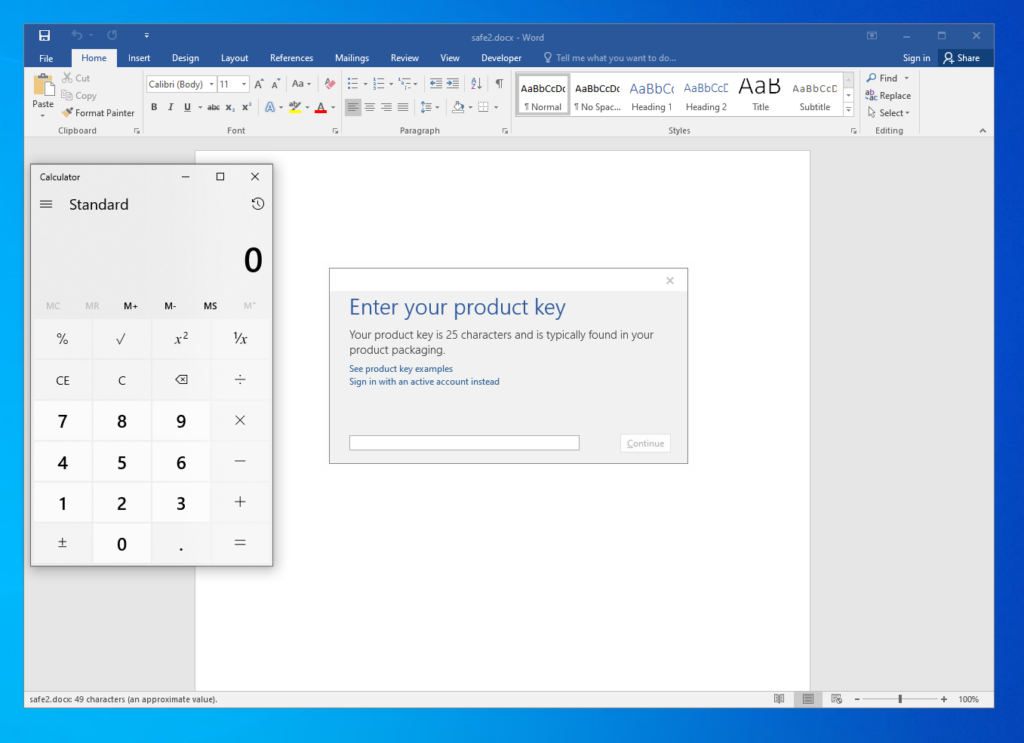The width and height of the screenshot is (1024, 743).
Task: Increase paragraph indent in Word
Action: [453, 84]
